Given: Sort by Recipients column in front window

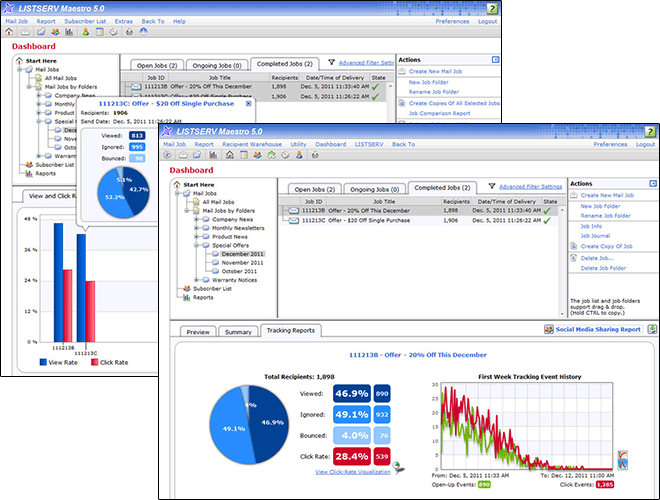Looking at the screenshot, I should click(456, 201).
